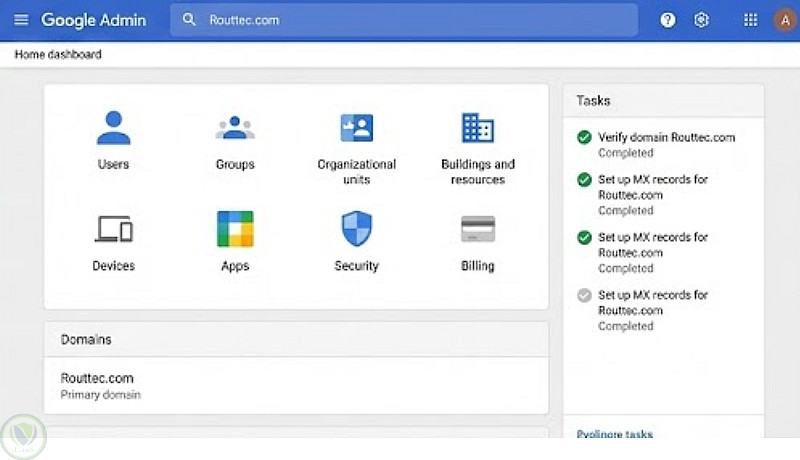
Task: Open the hamburger main menu
Action: (21, 20)
